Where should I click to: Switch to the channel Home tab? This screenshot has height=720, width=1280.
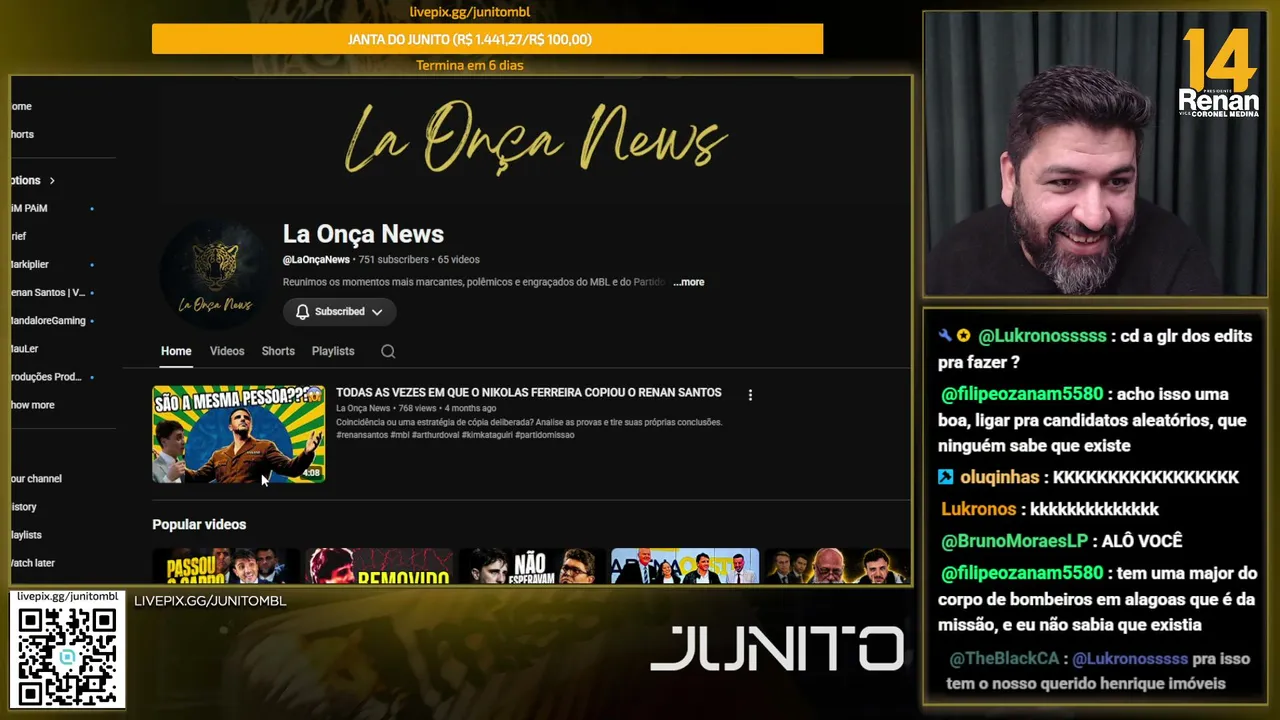pyautogui.click(x=176, y=351)
